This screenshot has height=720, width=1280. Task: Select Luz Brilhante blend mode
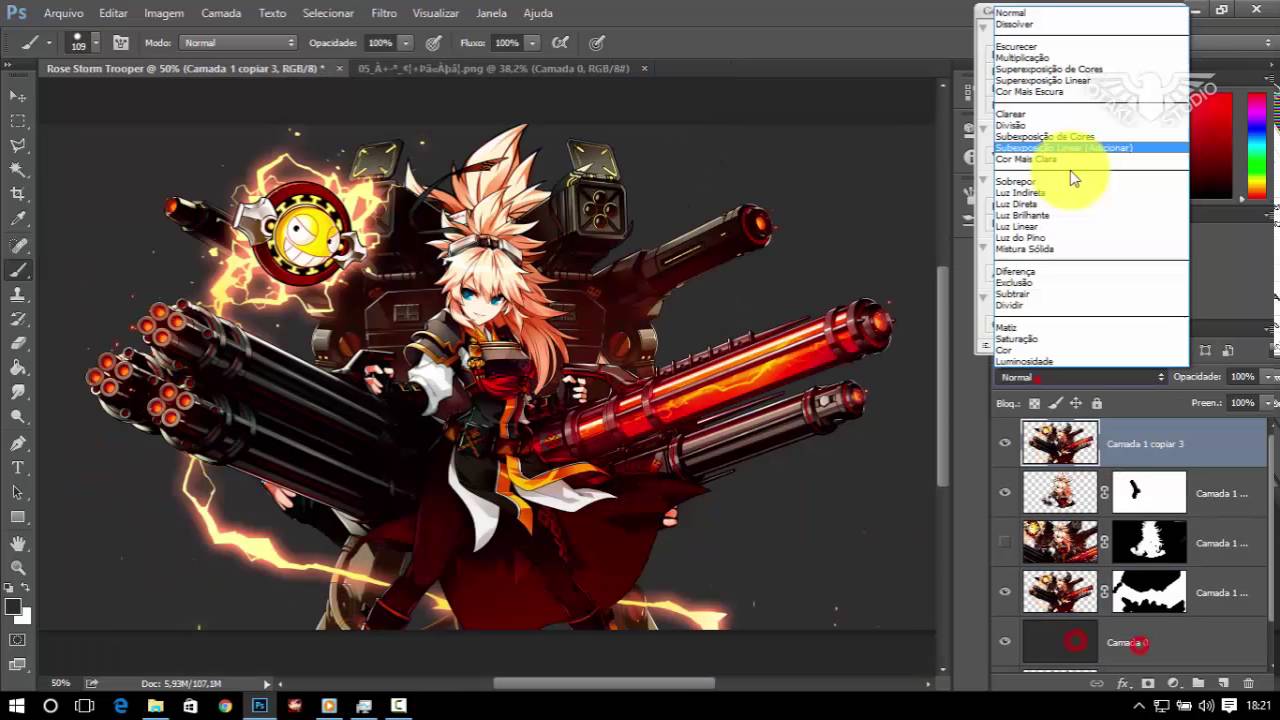pos(1023,215)
